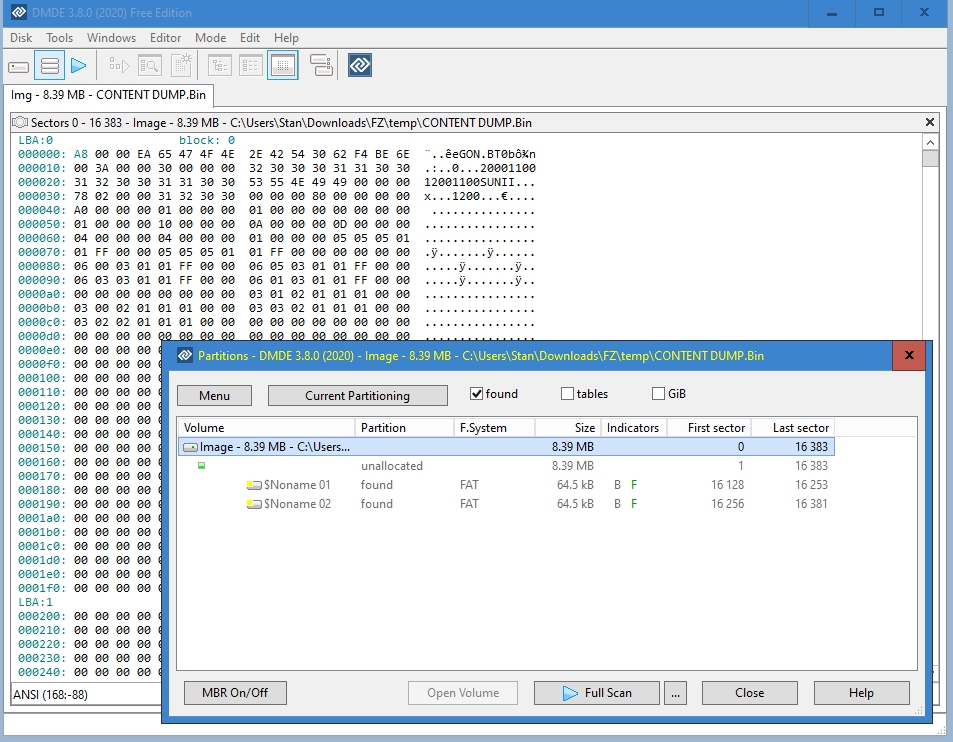Click the offset label 000020:

click(x=42, y=182)
